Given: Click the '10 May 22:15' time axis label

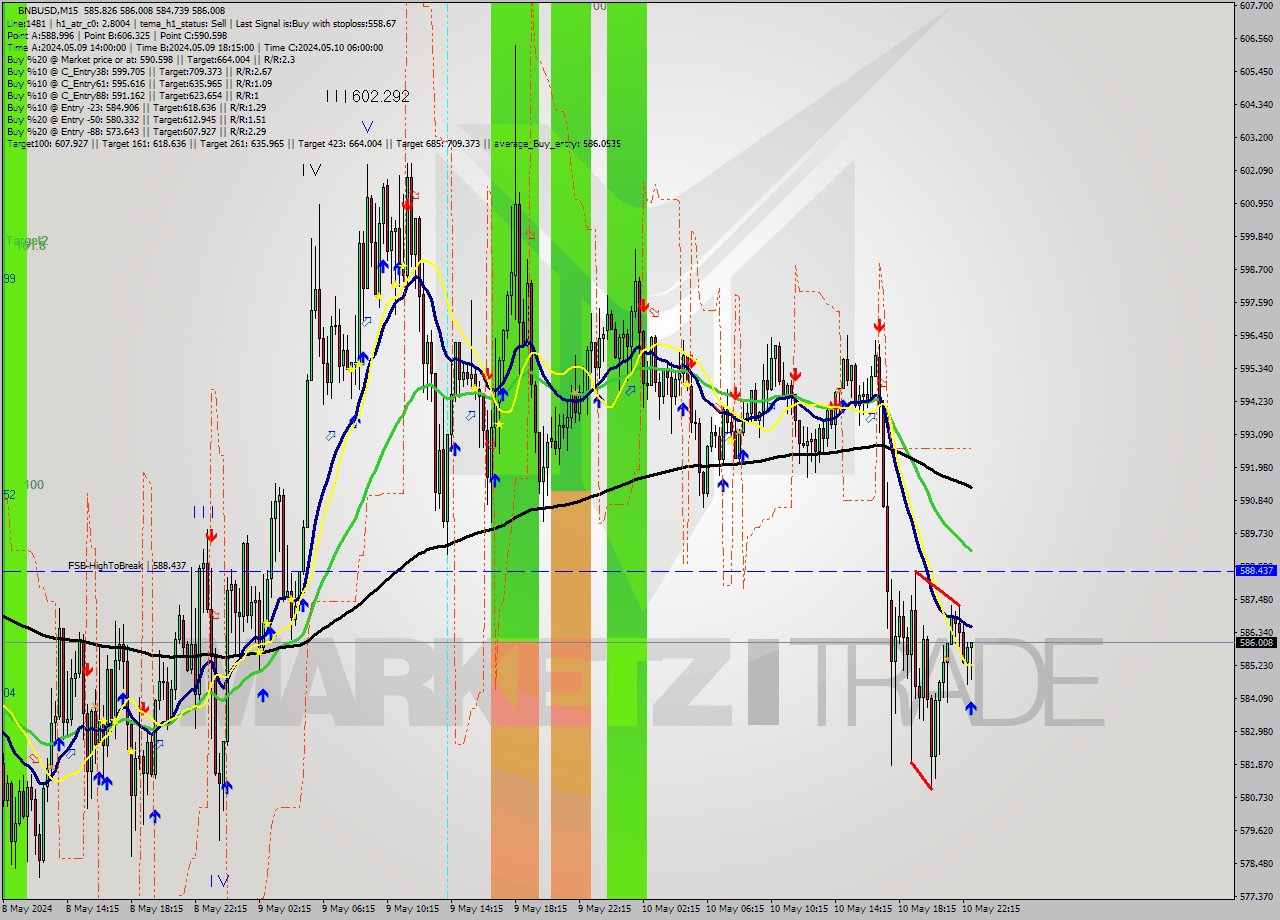Looking at the screenshot, I should click(x=991, y=909).
